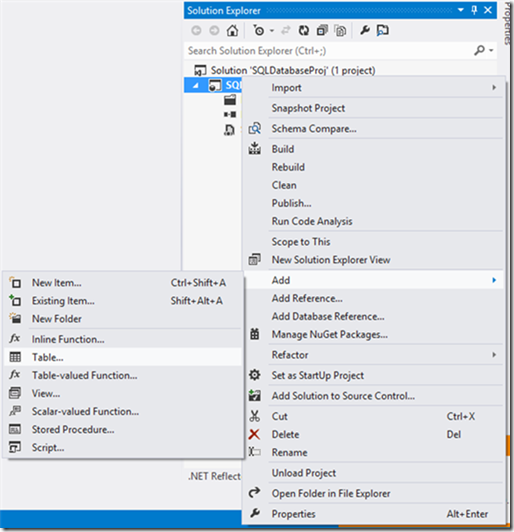Open the Add submenu entry
Image resolution: width=514 pixels, height=532 pixels.
click(374, 280)
